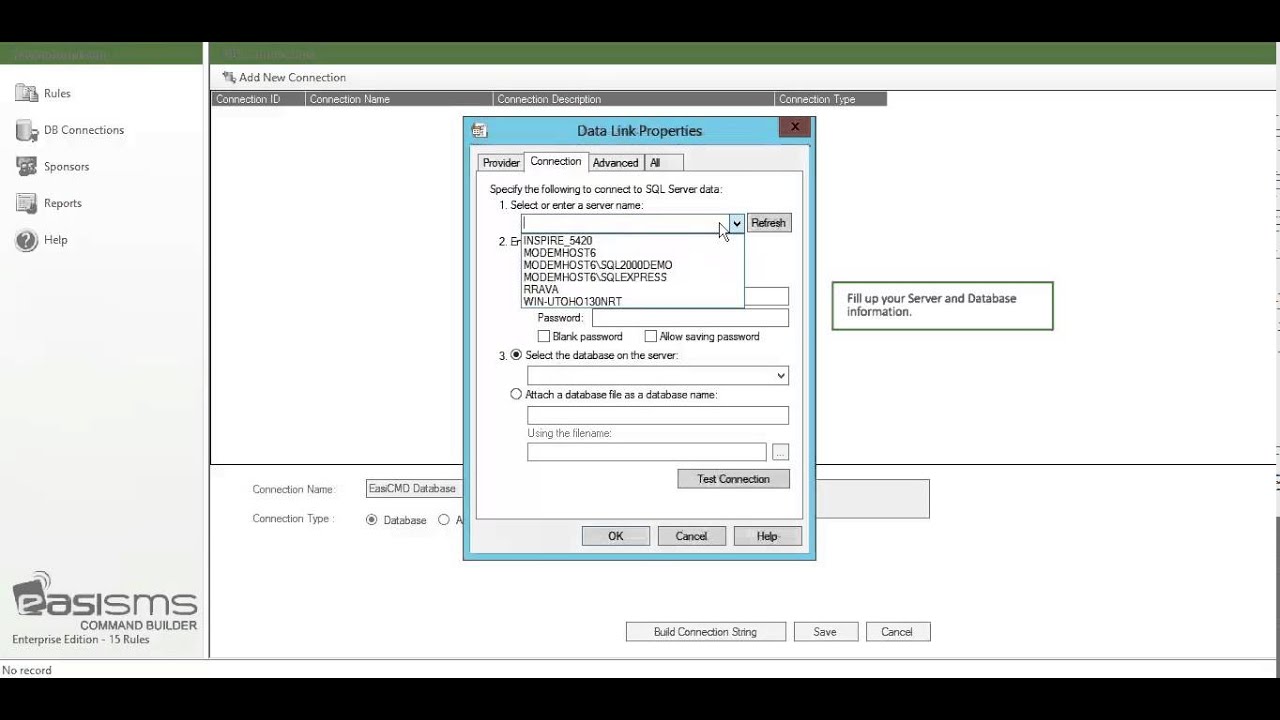Select server INSPIRE_5420 from list

tap(633, 241)
